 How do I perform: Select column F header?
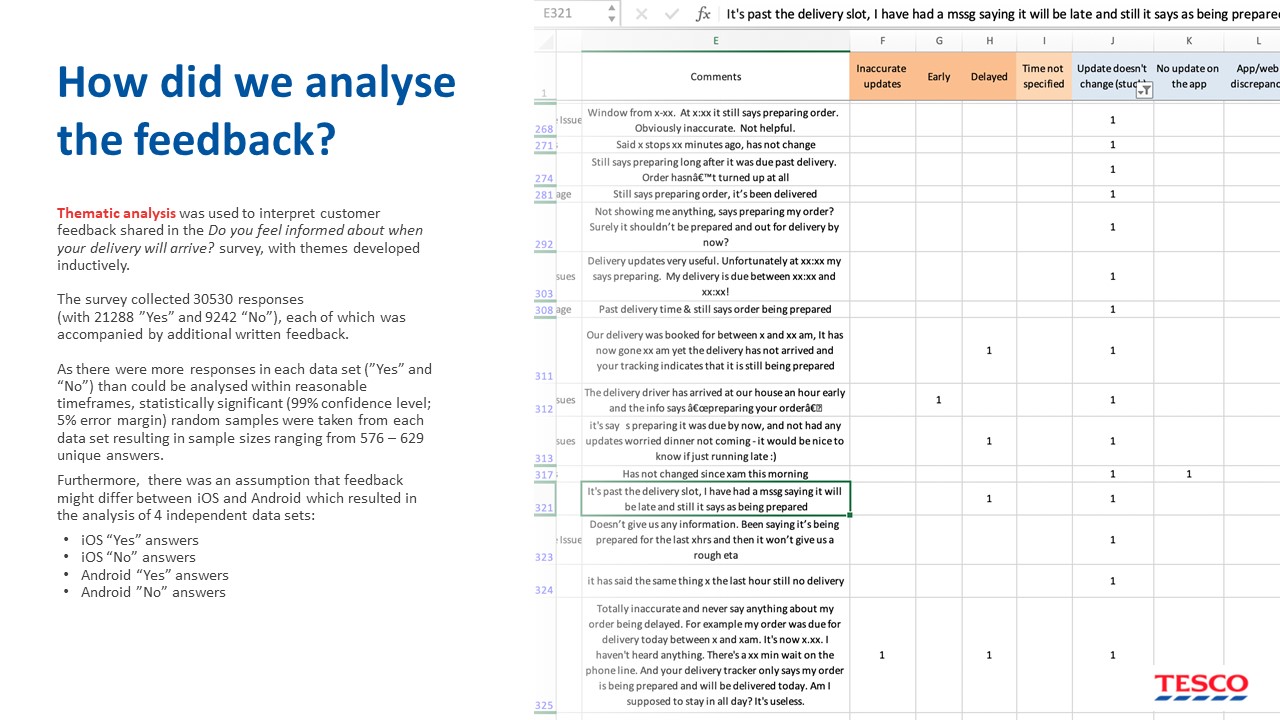coord(882,41)
